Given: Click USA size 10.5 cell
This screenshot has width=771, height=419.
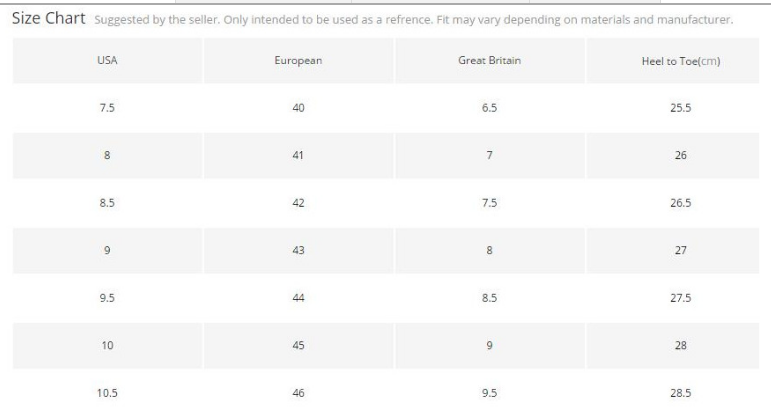Looking at the screenshot, I should (x=107, y=393).
